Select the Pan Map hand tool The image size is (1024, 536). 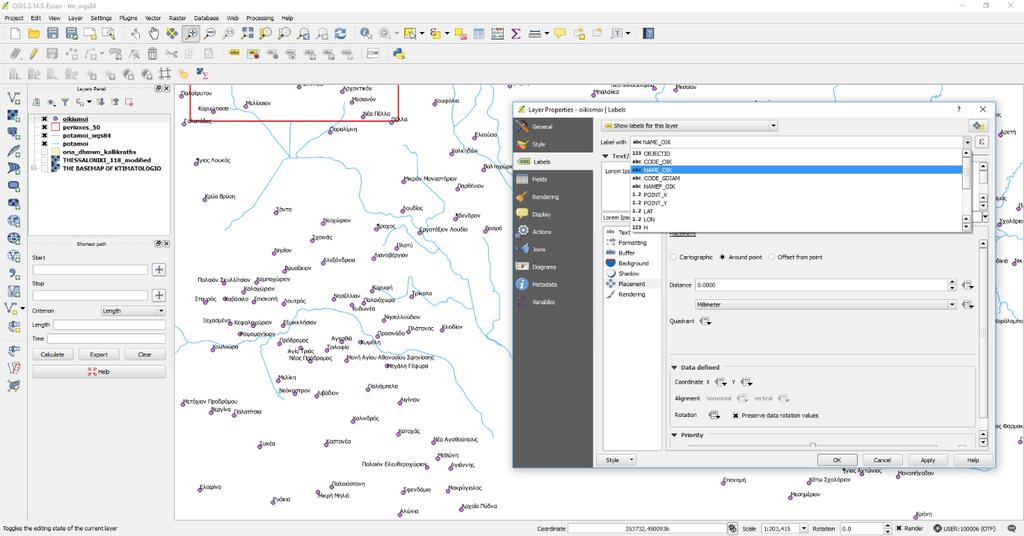tap(153, 33)
